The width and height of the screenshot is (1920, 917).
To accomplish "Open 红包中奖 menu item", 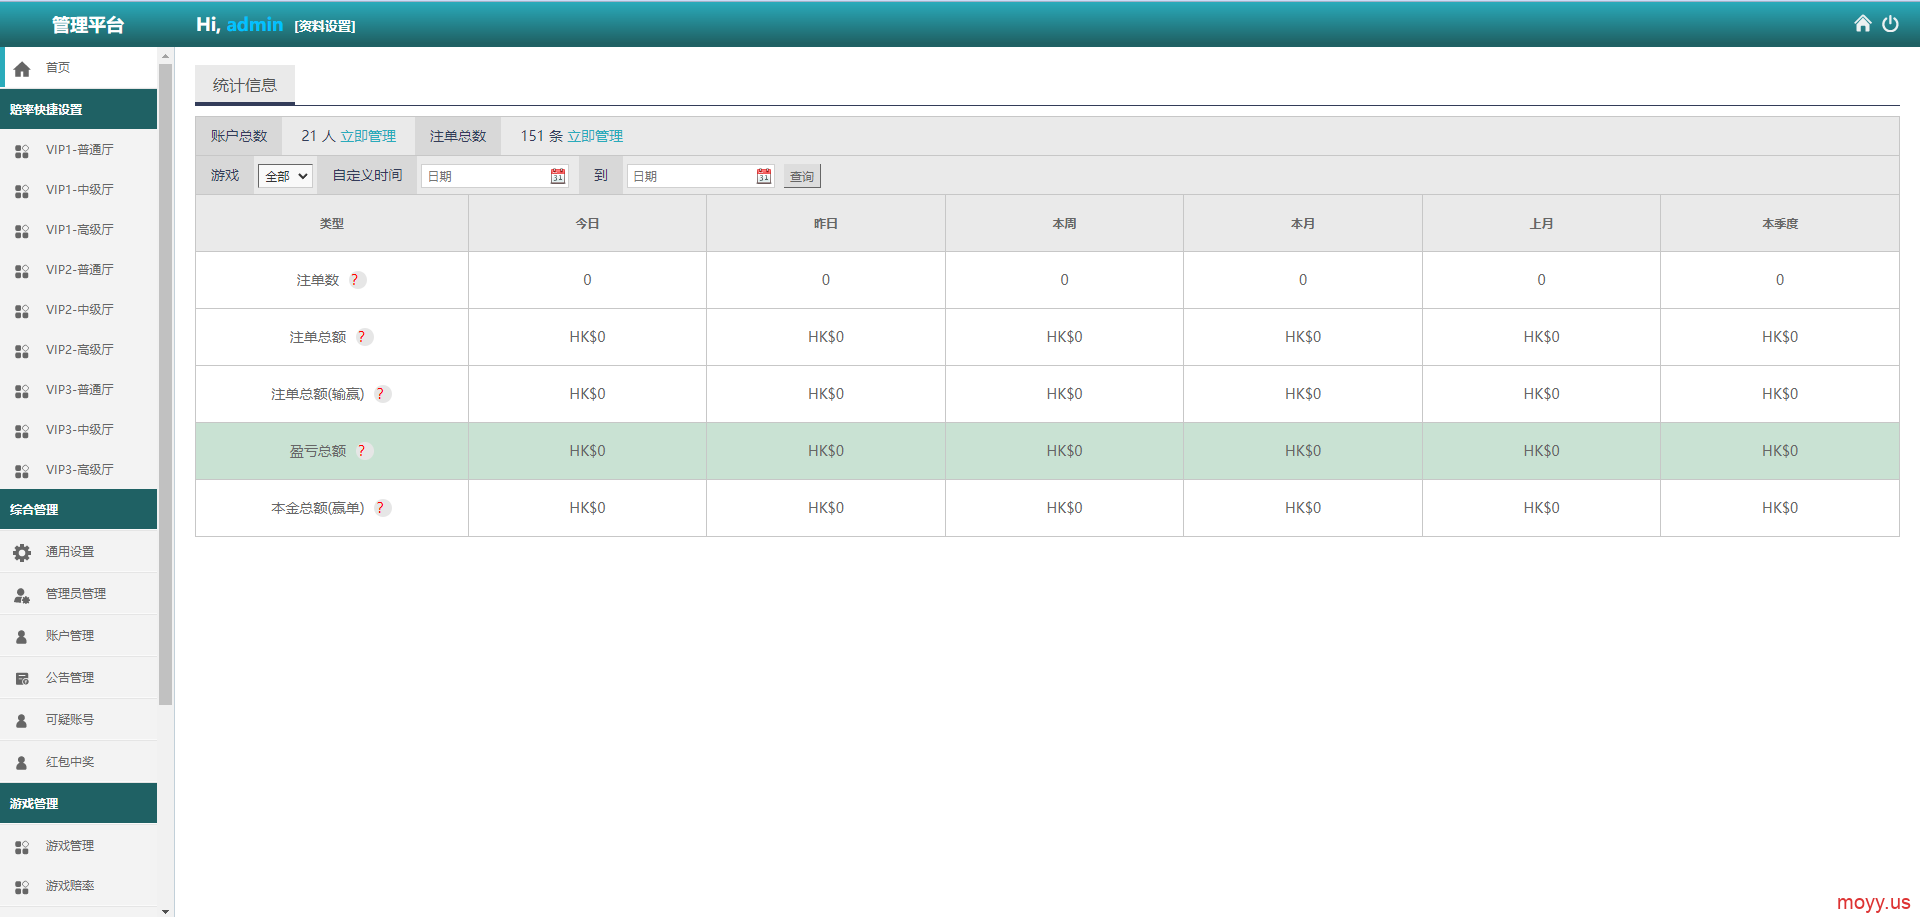I will click(79, 762).
